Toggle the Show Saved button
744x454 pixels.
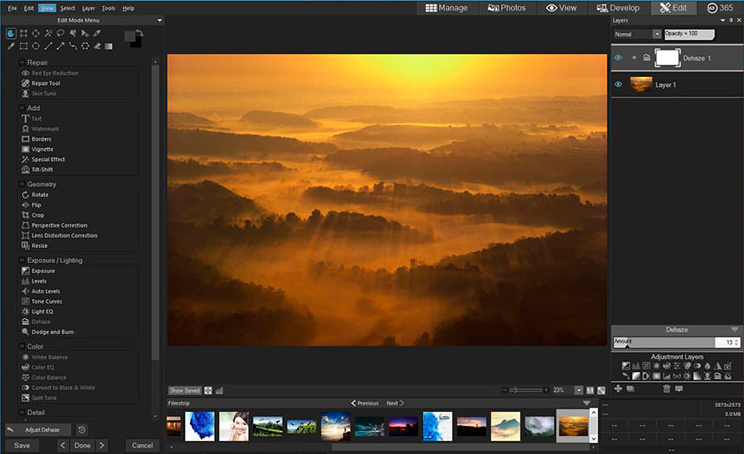point(184,390)
